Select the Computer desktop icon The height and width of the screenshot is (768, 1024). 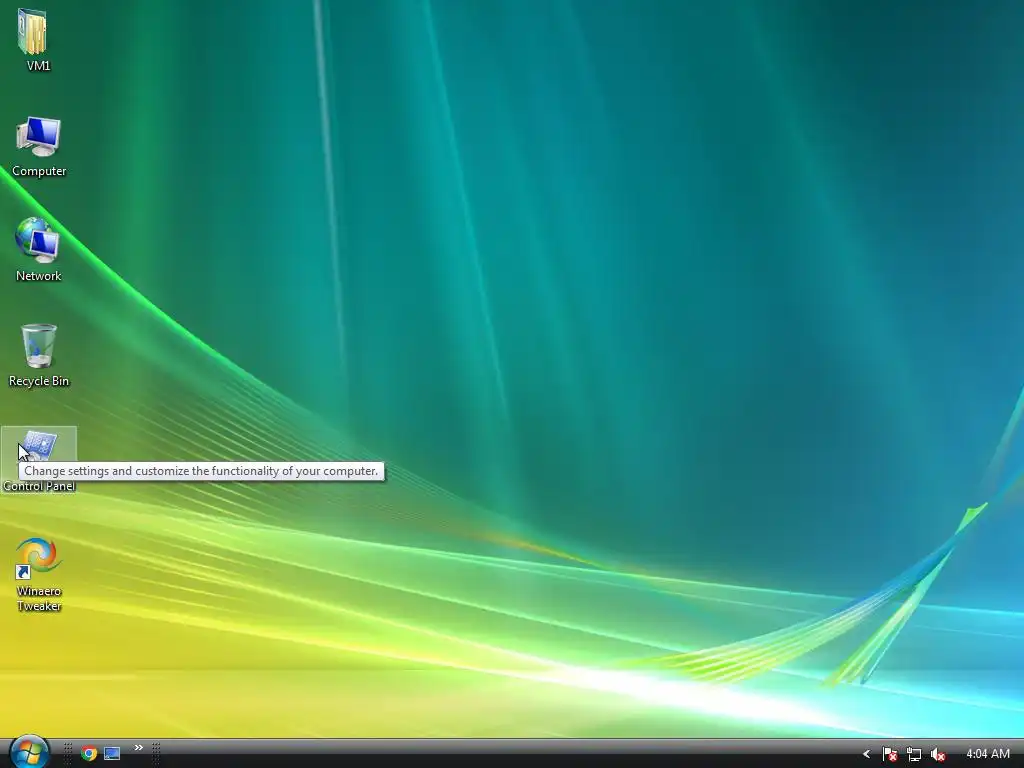tap(39, 136)
